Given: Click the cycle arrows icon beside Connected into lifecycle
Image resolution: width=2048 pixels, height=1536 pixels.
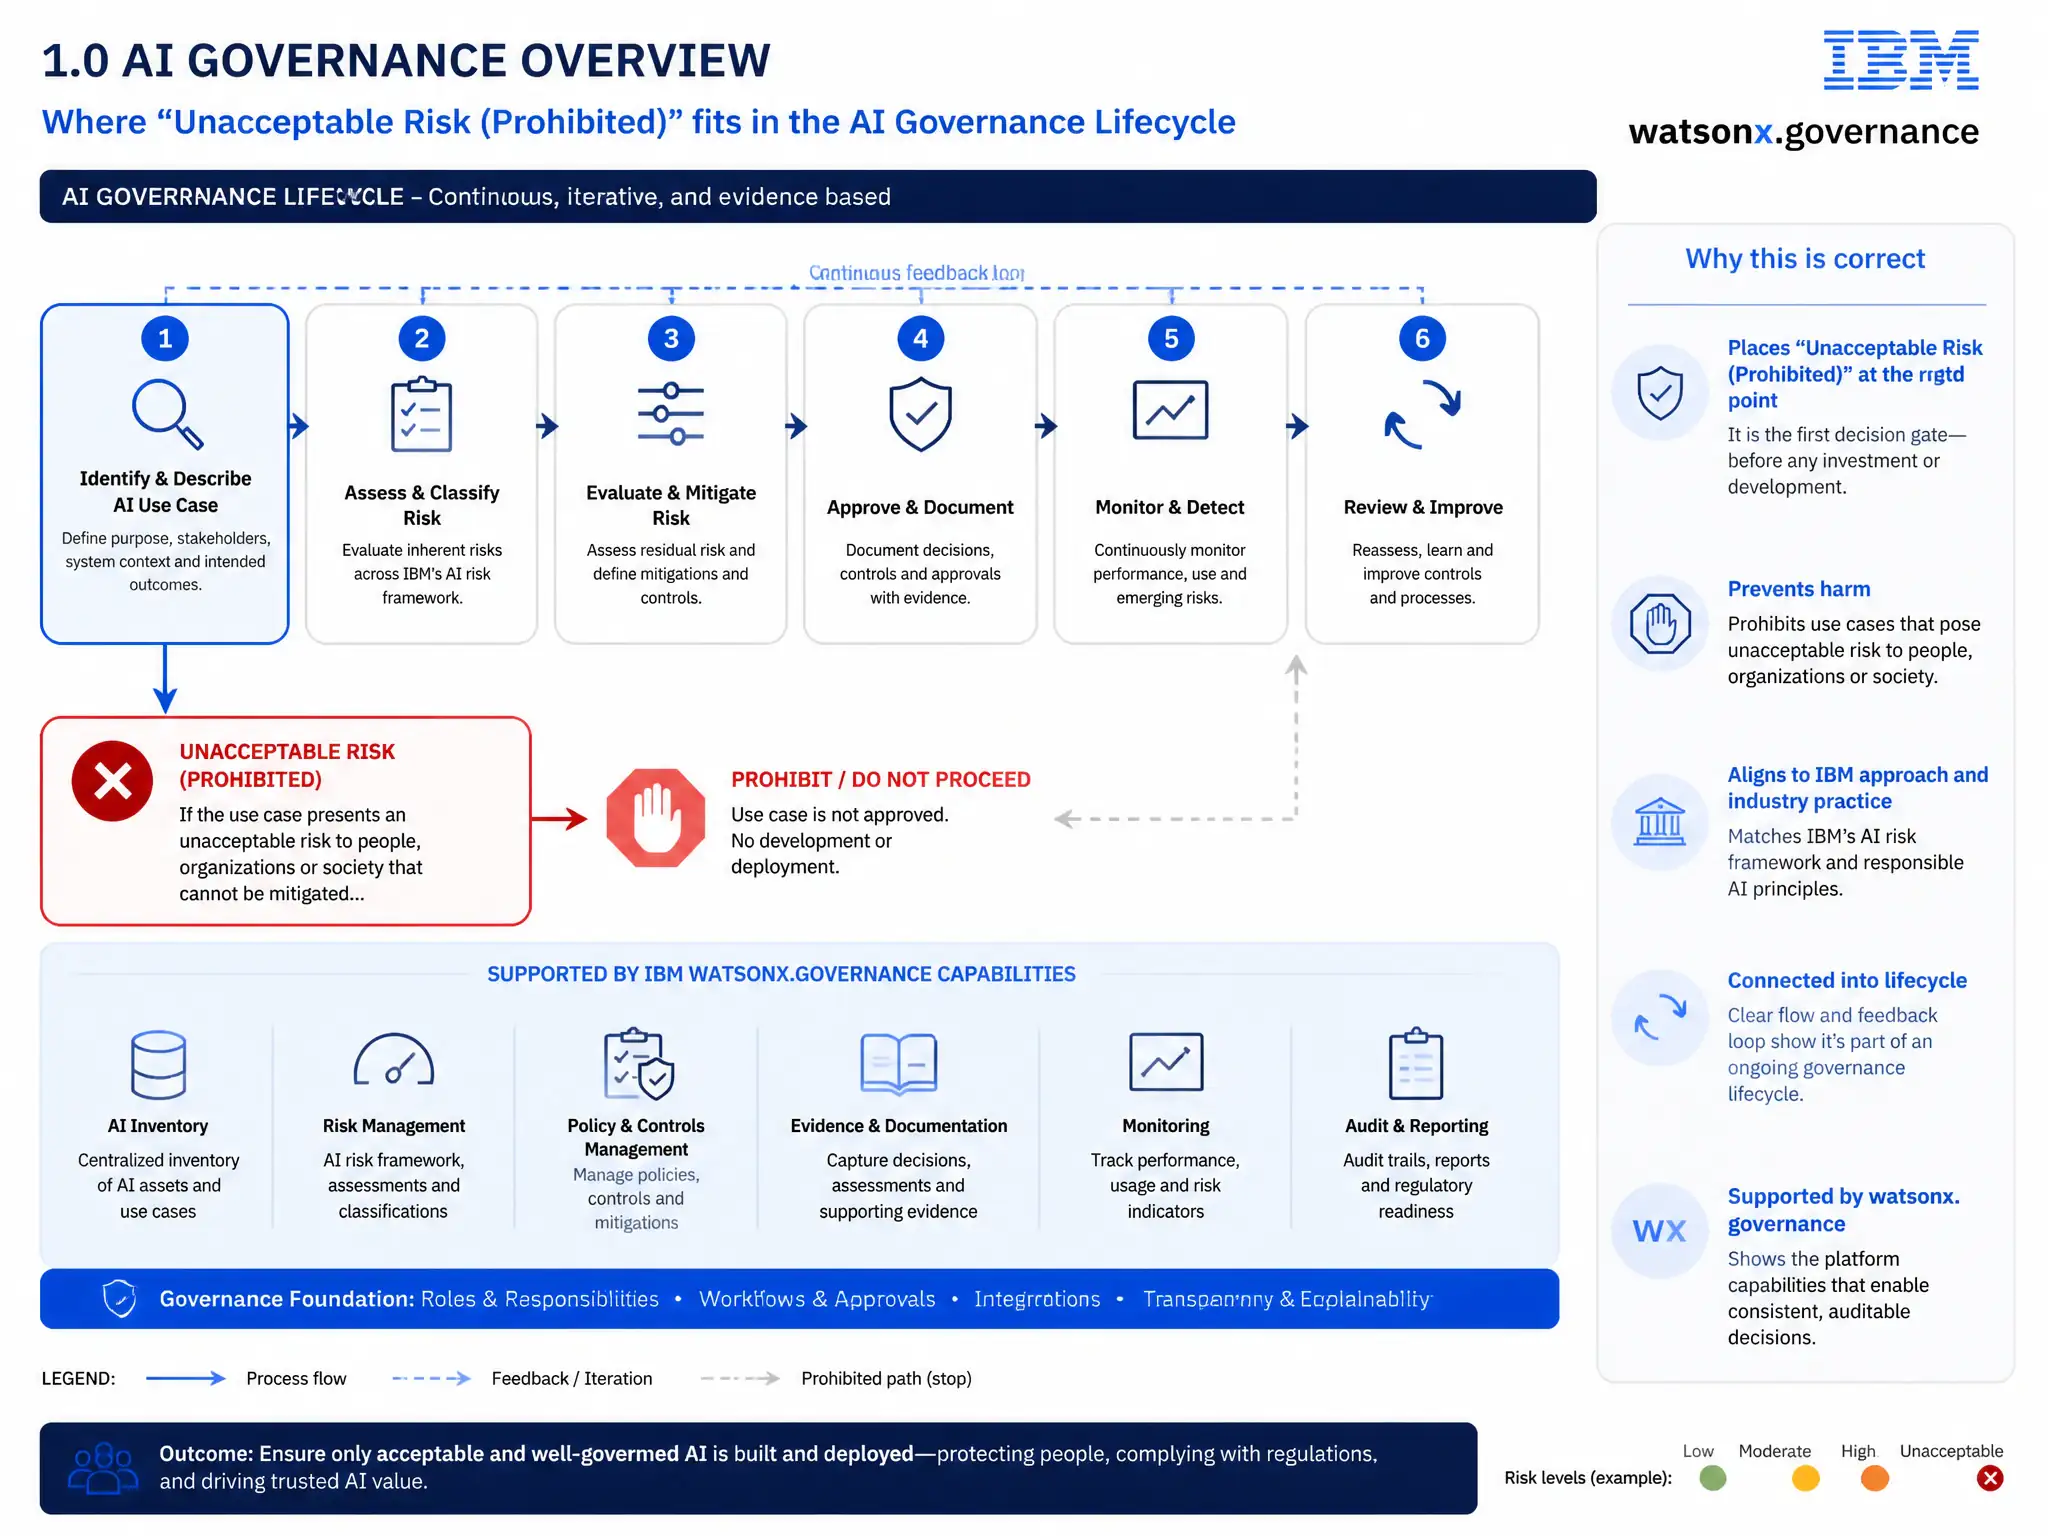Looking at the screenshot, I should 1660,1016.
